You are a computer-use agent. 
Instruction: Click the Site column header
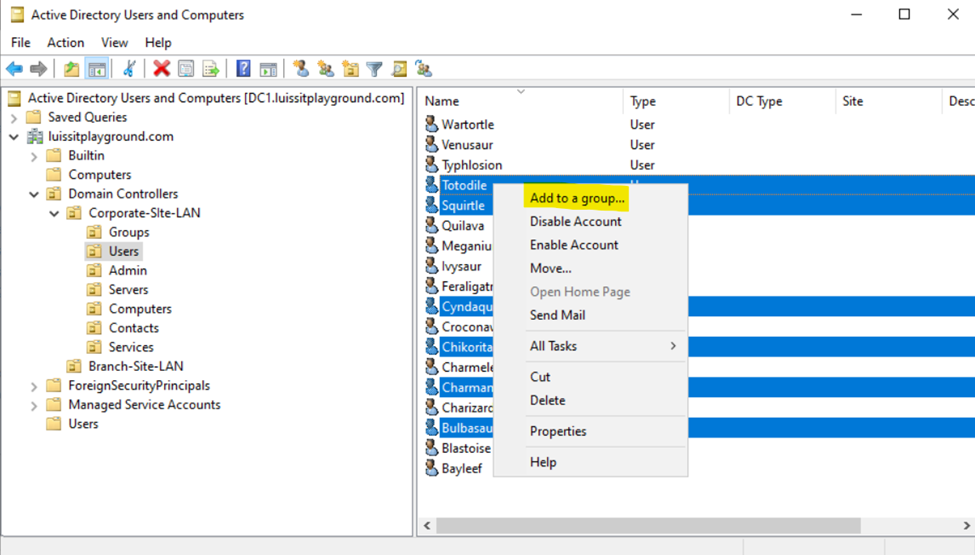click(x=889, y=101)
